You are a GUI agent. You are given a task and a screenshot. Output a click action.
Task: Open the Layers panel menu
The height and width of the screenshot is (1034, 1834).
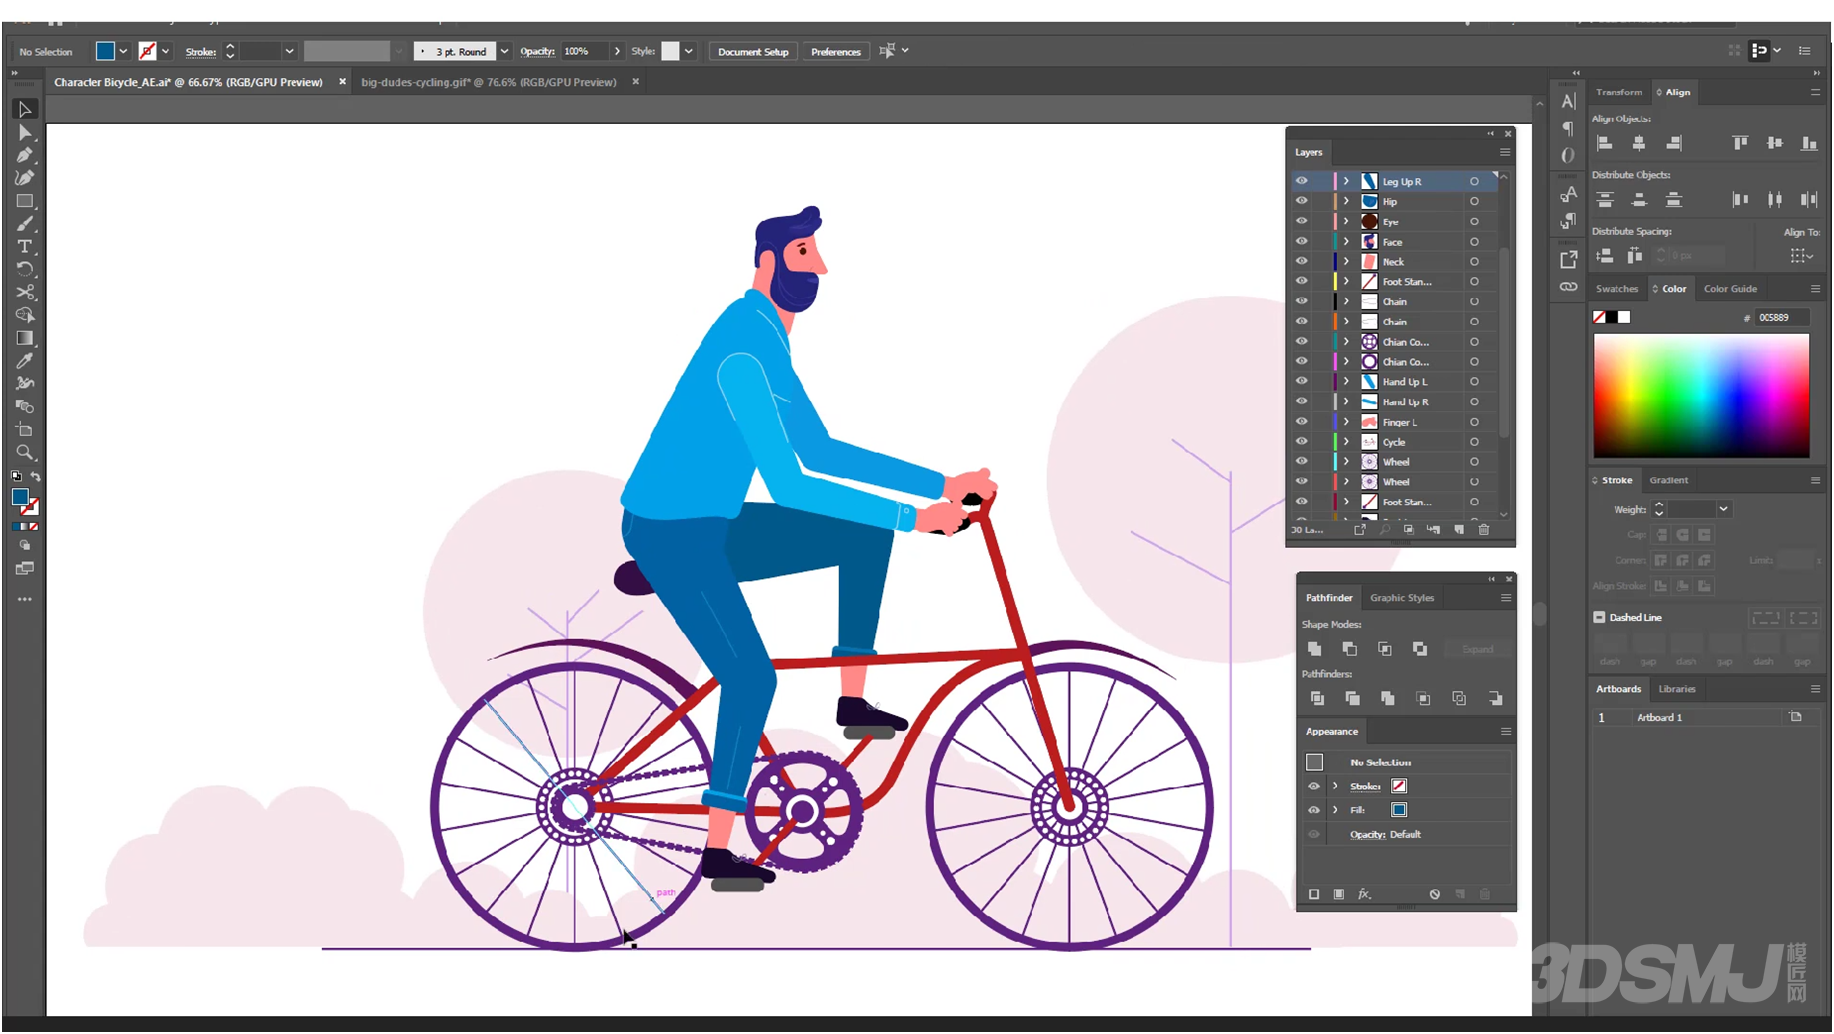(x=1504, y=152)
